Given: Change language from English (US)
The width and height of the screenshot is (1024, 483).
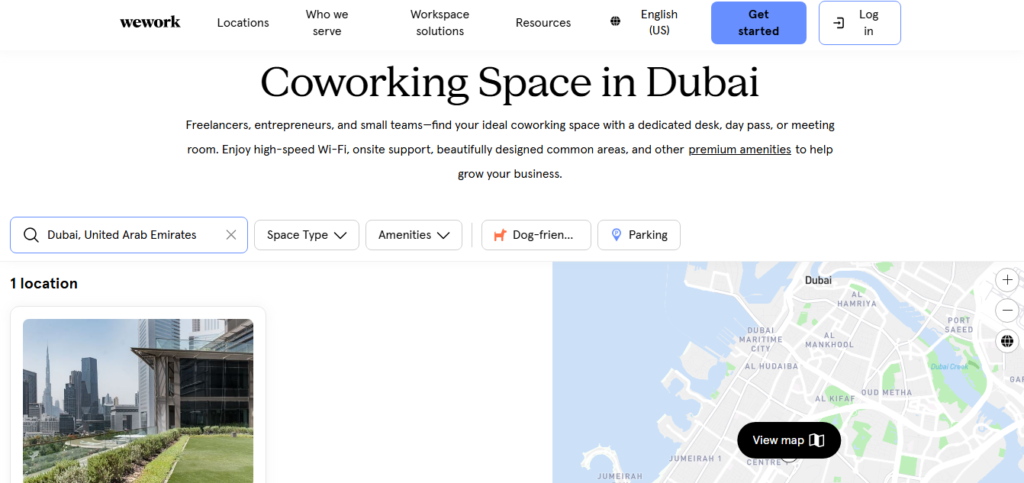Looking at the screenshot, I should coord(659,23).
